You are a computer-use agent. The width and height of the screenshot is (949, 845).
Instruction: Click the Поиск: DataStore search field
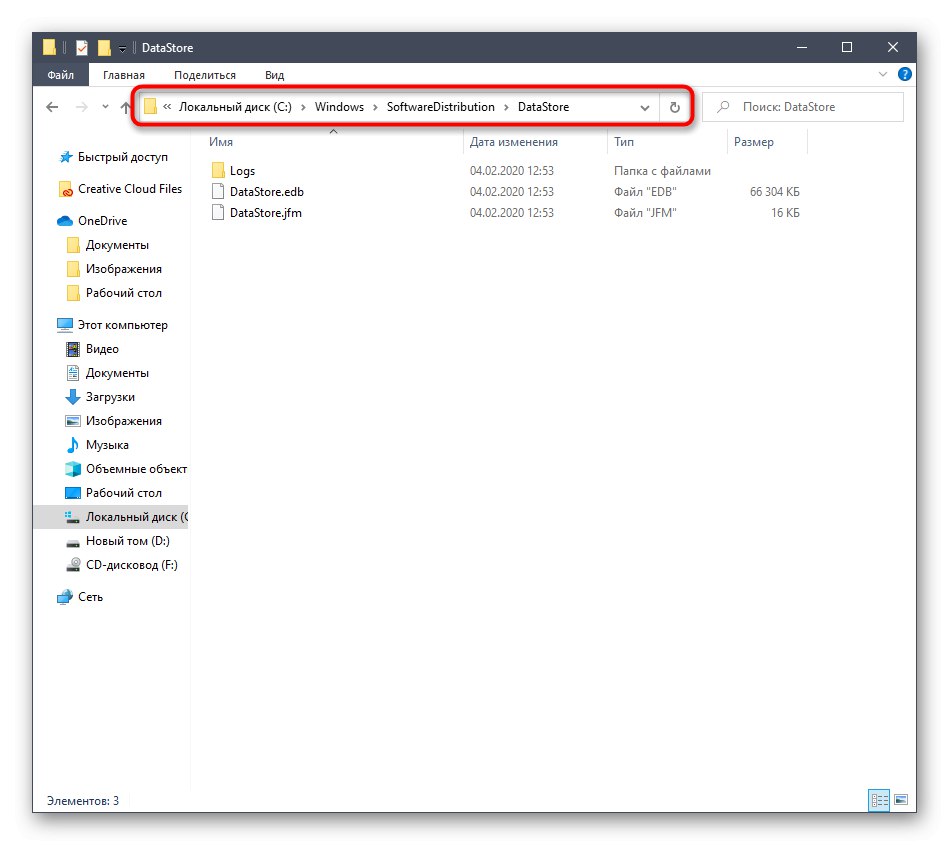(803, 107)
